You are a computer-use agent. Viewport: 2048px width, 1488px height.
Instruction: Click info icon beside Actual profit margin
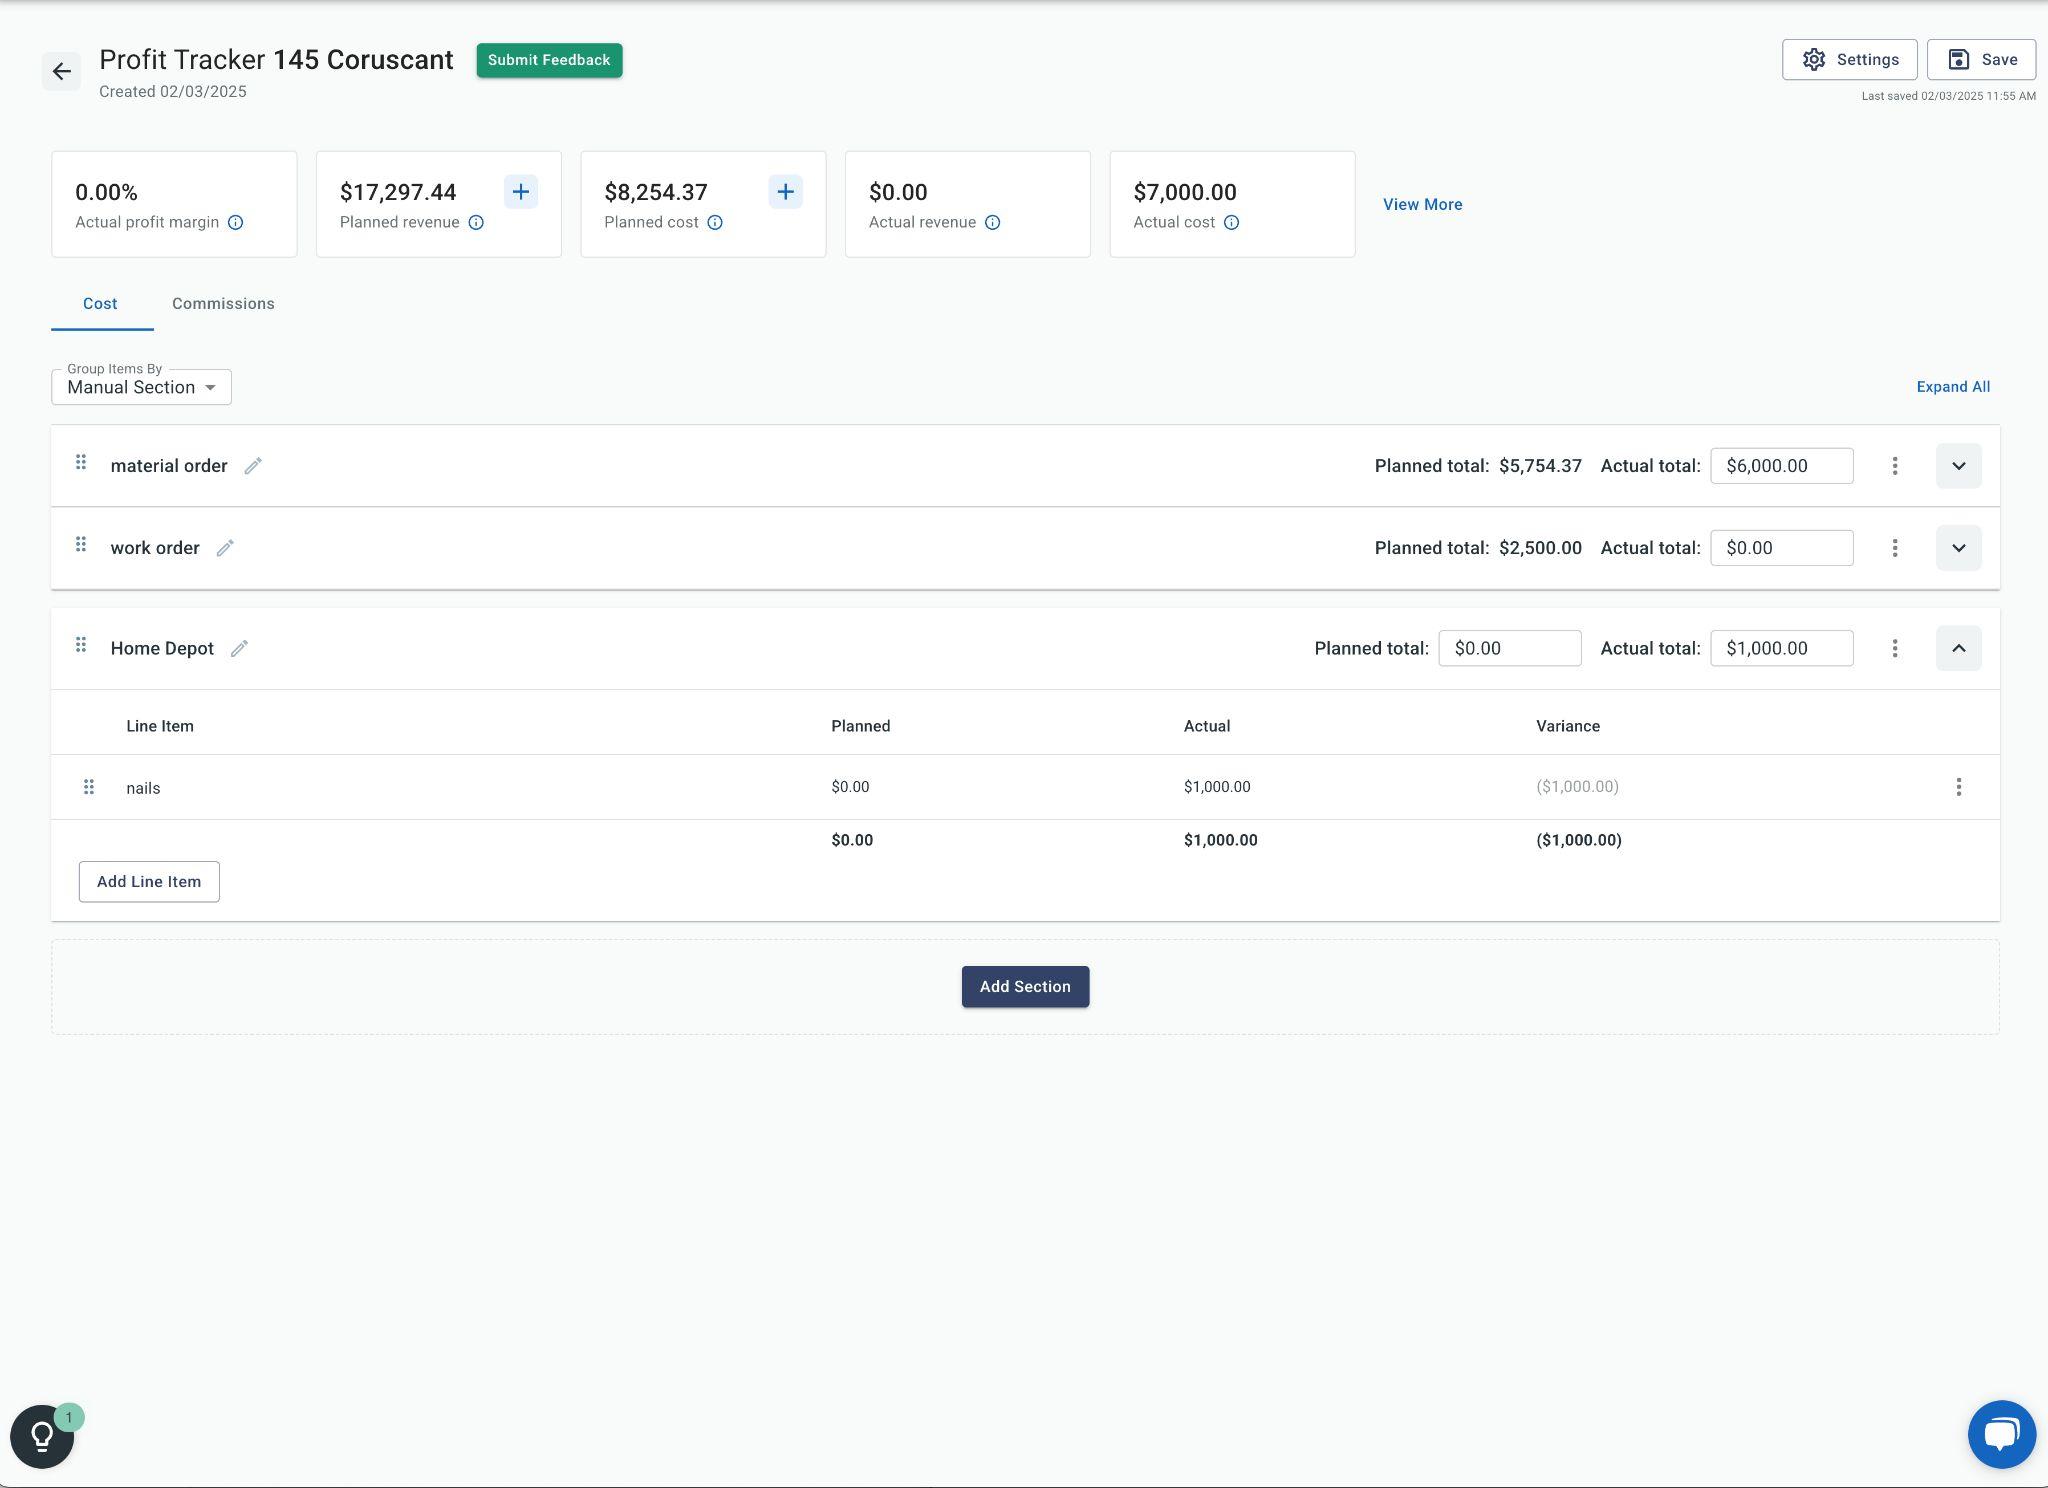(236, 223)
